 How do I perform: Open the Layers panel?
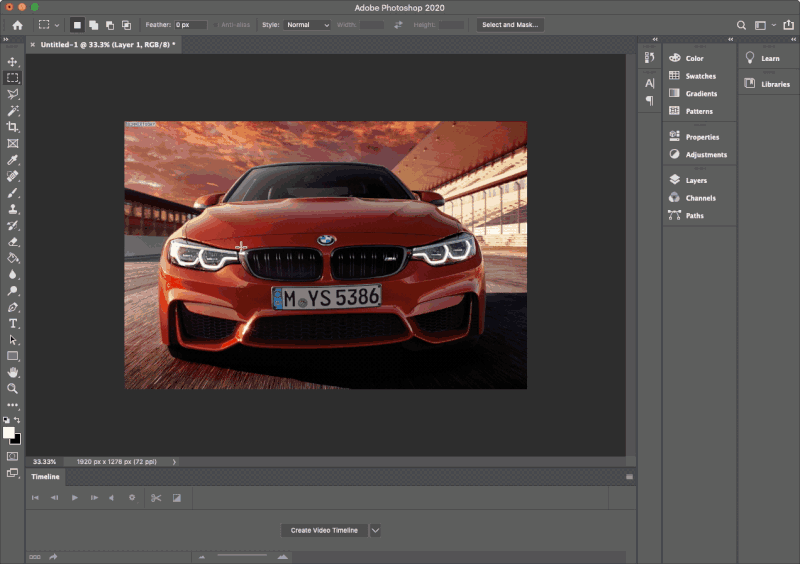click(x=696, y=180)
